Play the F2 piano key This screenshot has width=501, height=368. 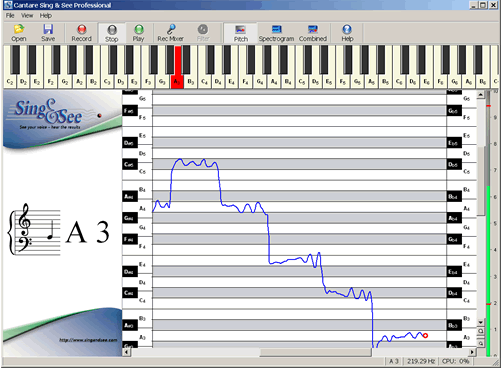(x=51, y=82)
